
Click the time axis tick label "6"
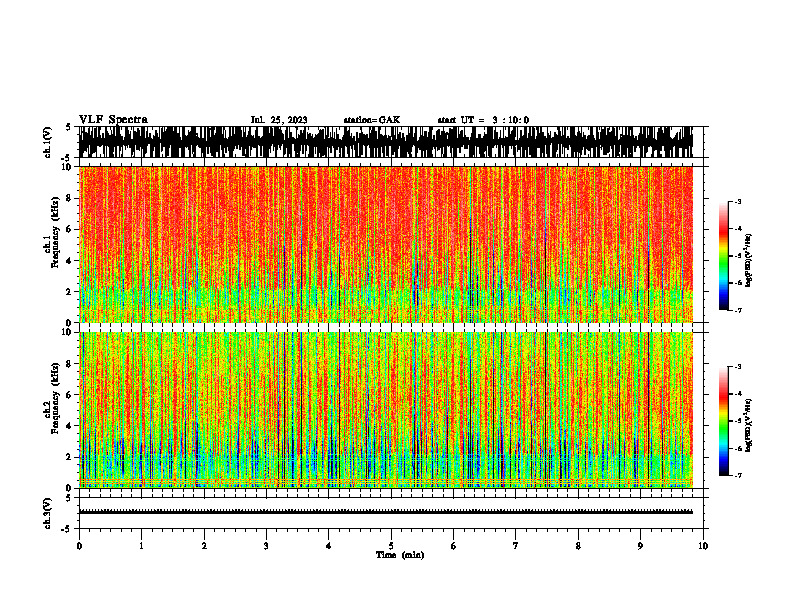[454, 546]
